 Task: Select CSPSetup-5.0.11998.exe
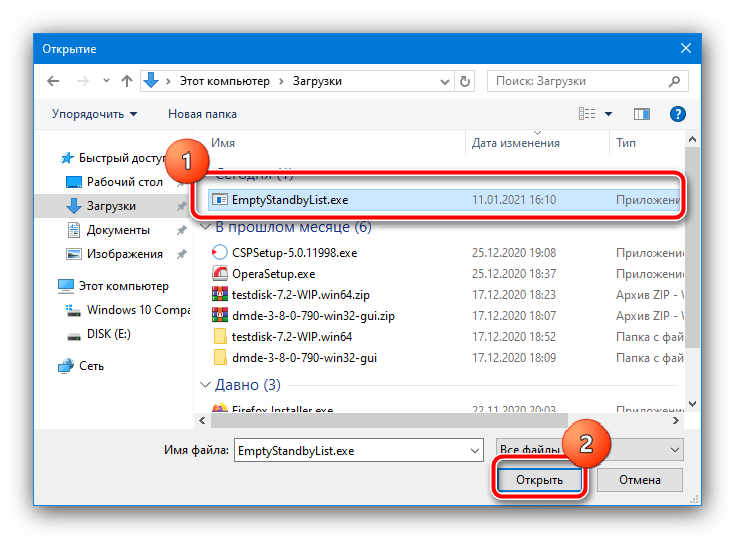pos(445,253)
